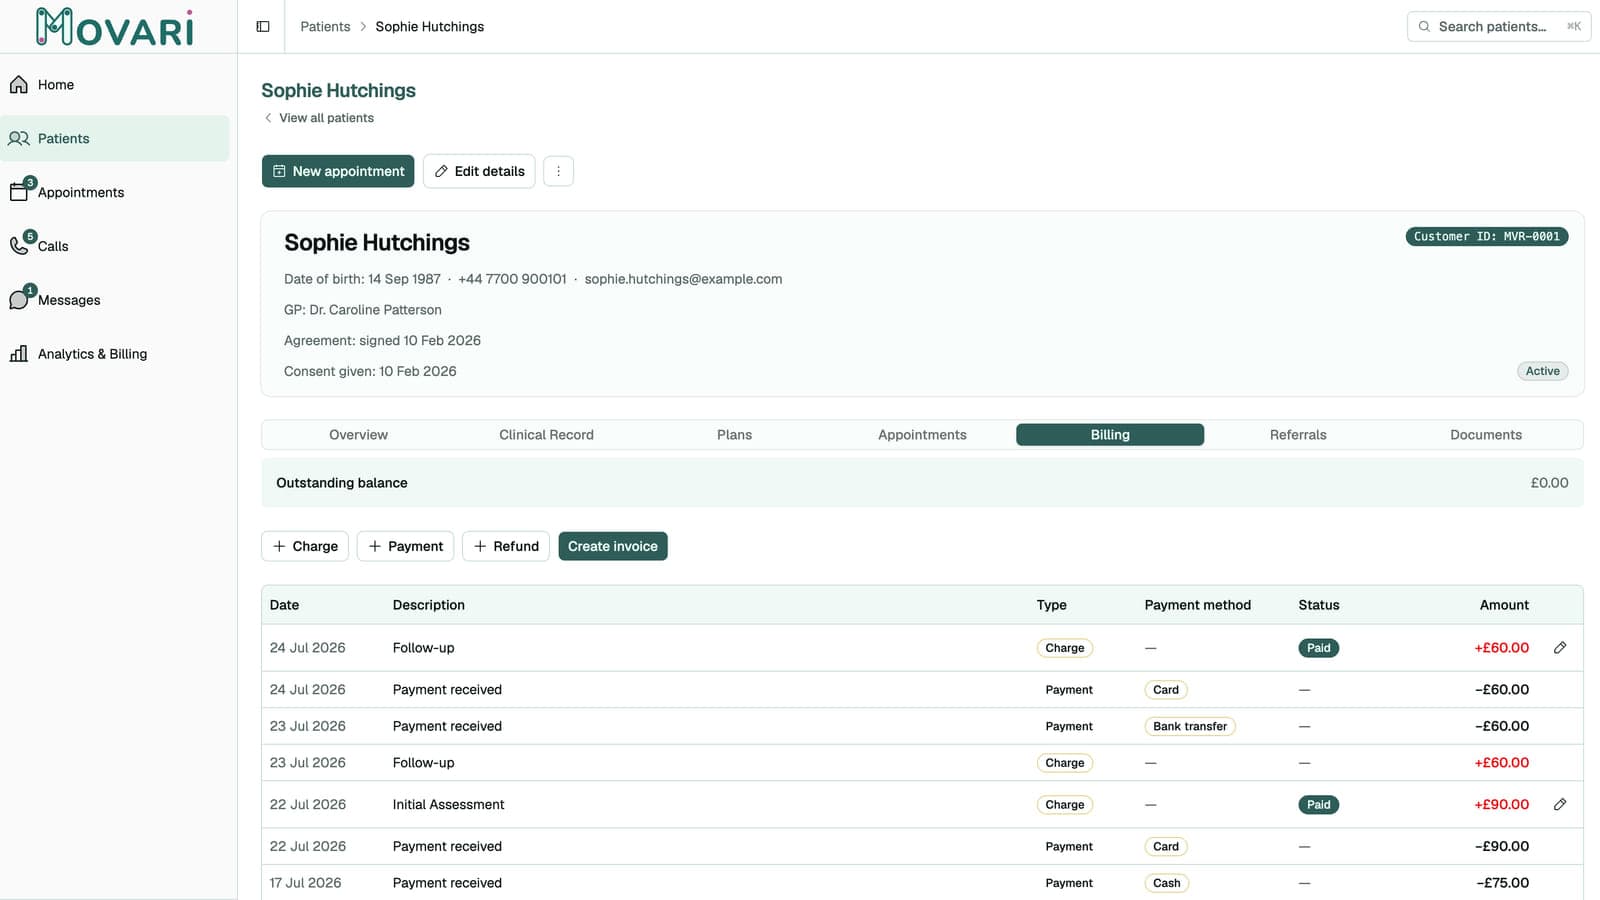Screen dimensions: 1600x900
Task: Focus the Search patients field
Action: (1498, 27)
